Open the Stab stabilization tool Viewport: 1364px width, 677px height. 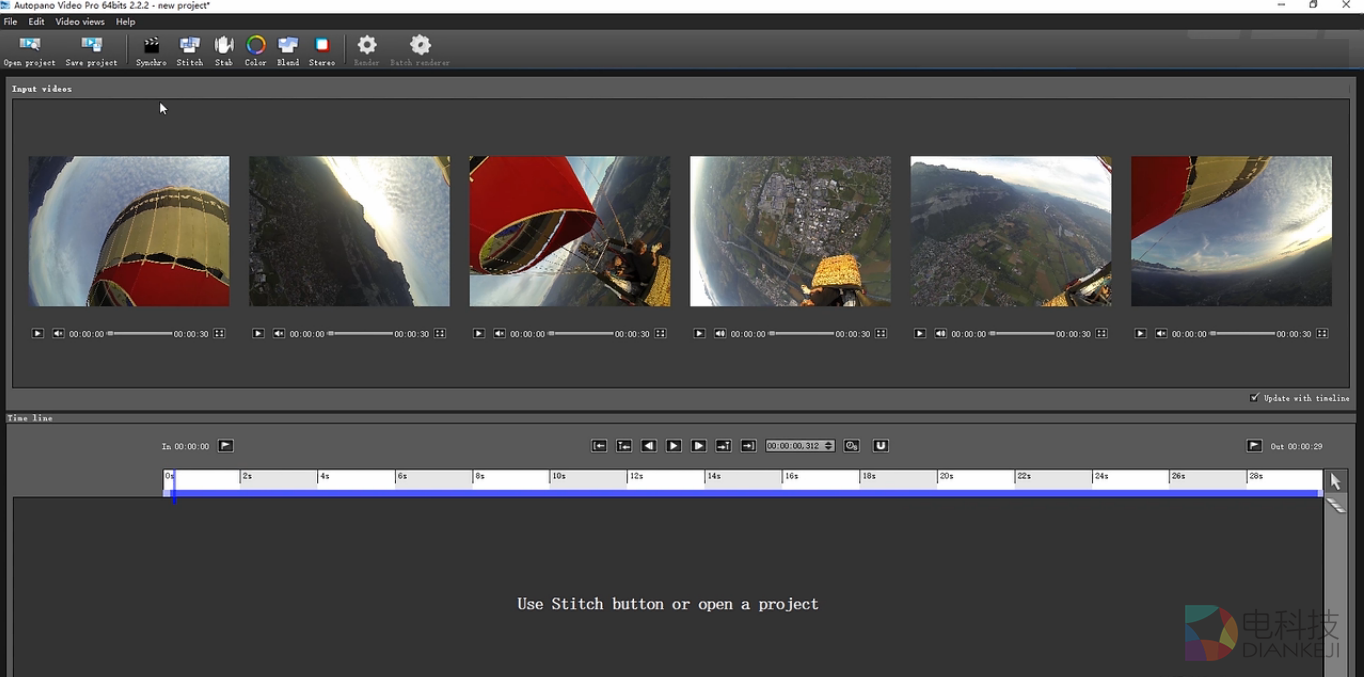coord(224,50)
